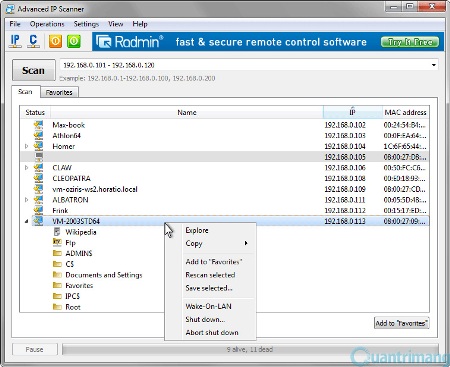Click the green power toolbar icon
Screen dimensions: 450x367
pos(74,41)
